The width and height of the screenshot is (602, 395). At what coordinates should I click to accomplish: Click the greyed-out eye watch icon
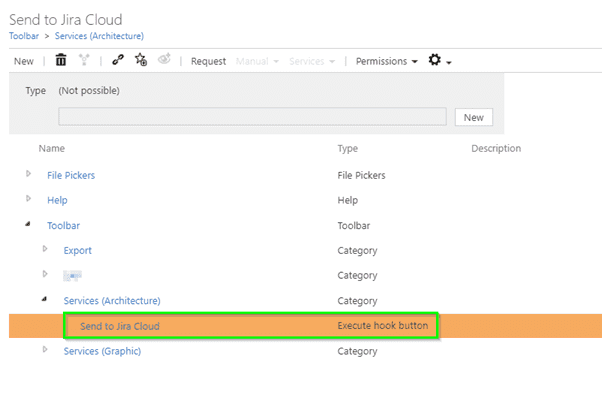[164, 59]
